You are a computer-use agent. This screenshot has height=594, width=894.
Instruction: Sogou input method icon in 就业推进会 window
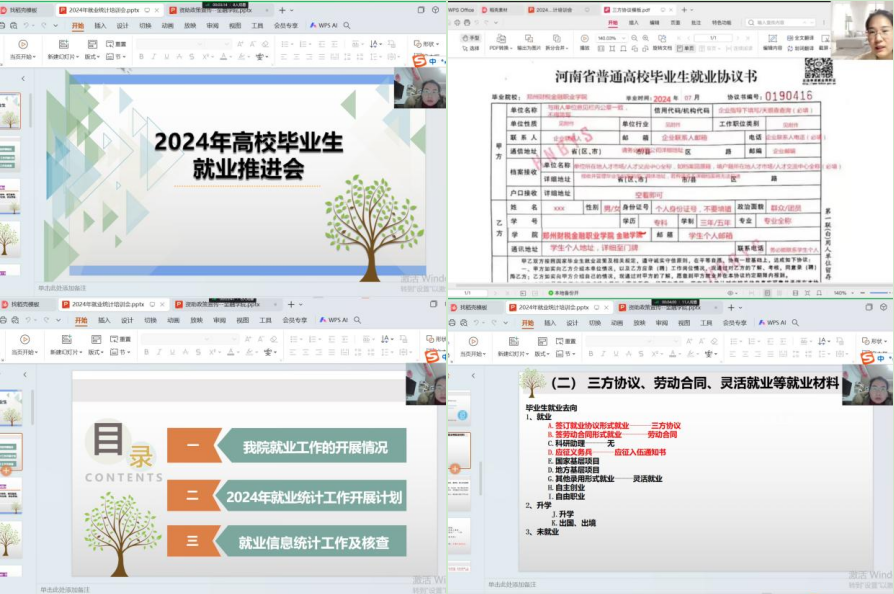(420, 61)
